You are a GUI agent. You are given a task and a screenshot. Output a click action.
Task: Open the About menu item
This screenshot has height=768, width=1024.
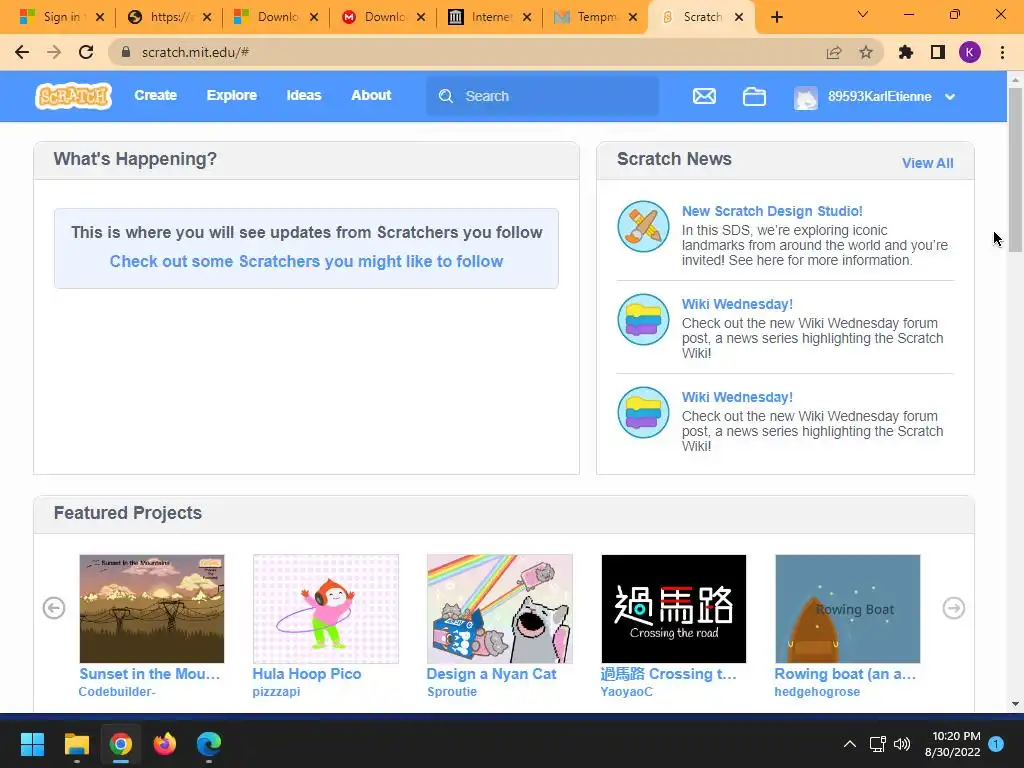[371, 95]
